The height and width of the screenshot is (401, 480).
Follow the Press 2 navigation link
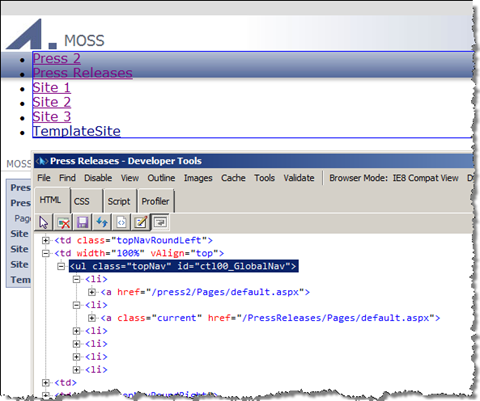56,58
